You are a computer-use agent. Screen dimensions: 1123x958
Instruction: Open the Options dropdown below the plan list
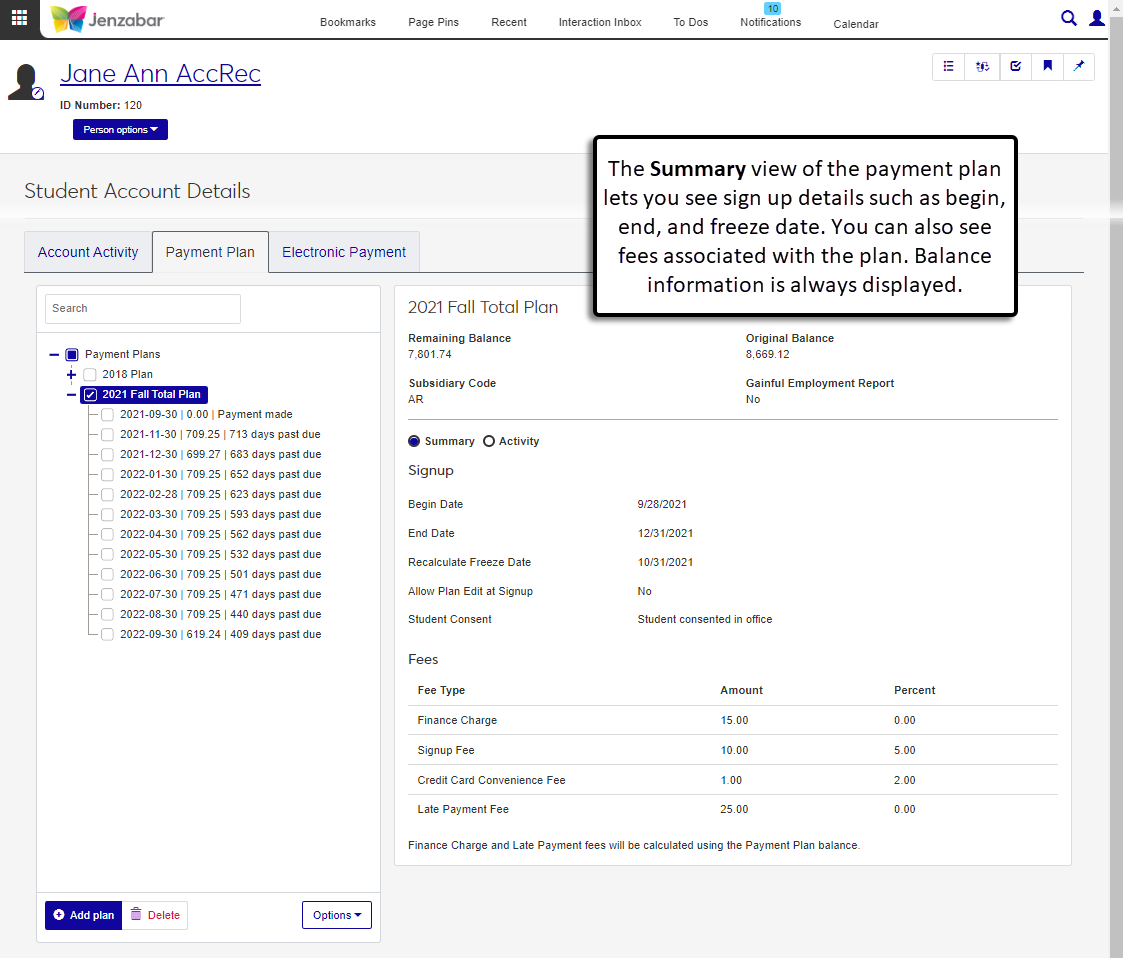pyautogui.click(x=336, y=915)
